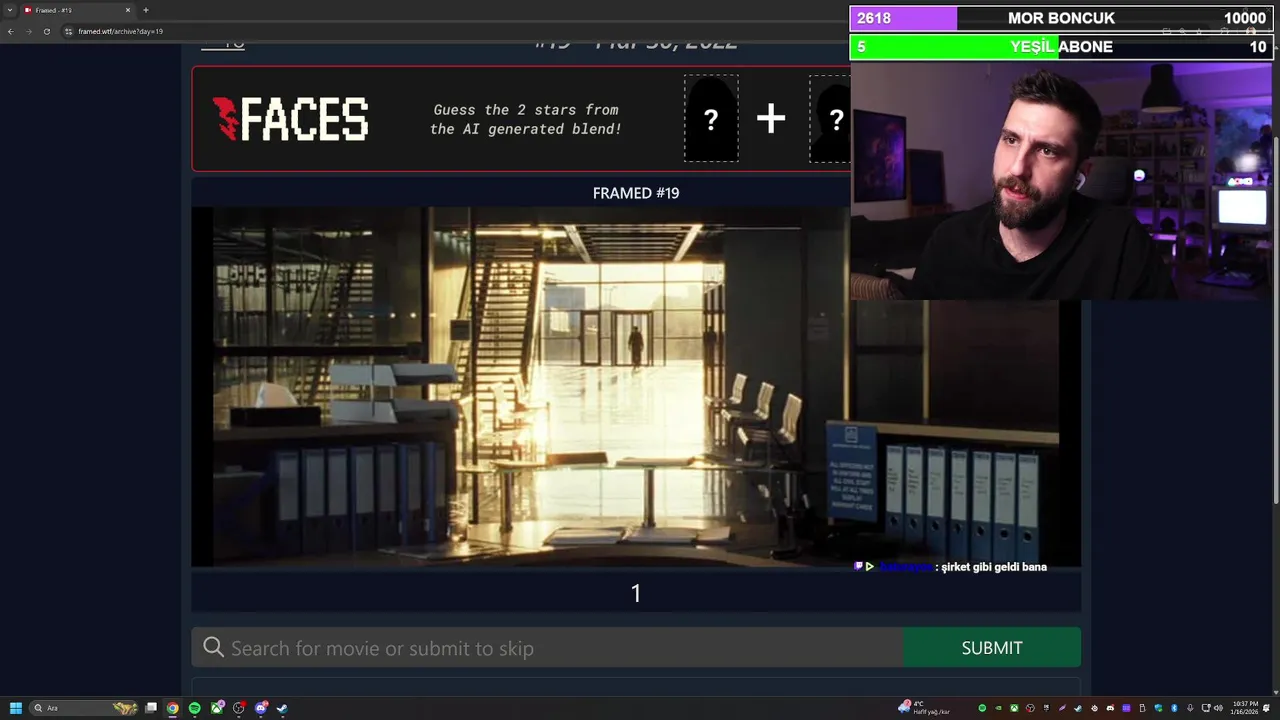Screen dimensions: 1280x720
Task: Open Spotify from the taskbar
Action: point(195,708)
